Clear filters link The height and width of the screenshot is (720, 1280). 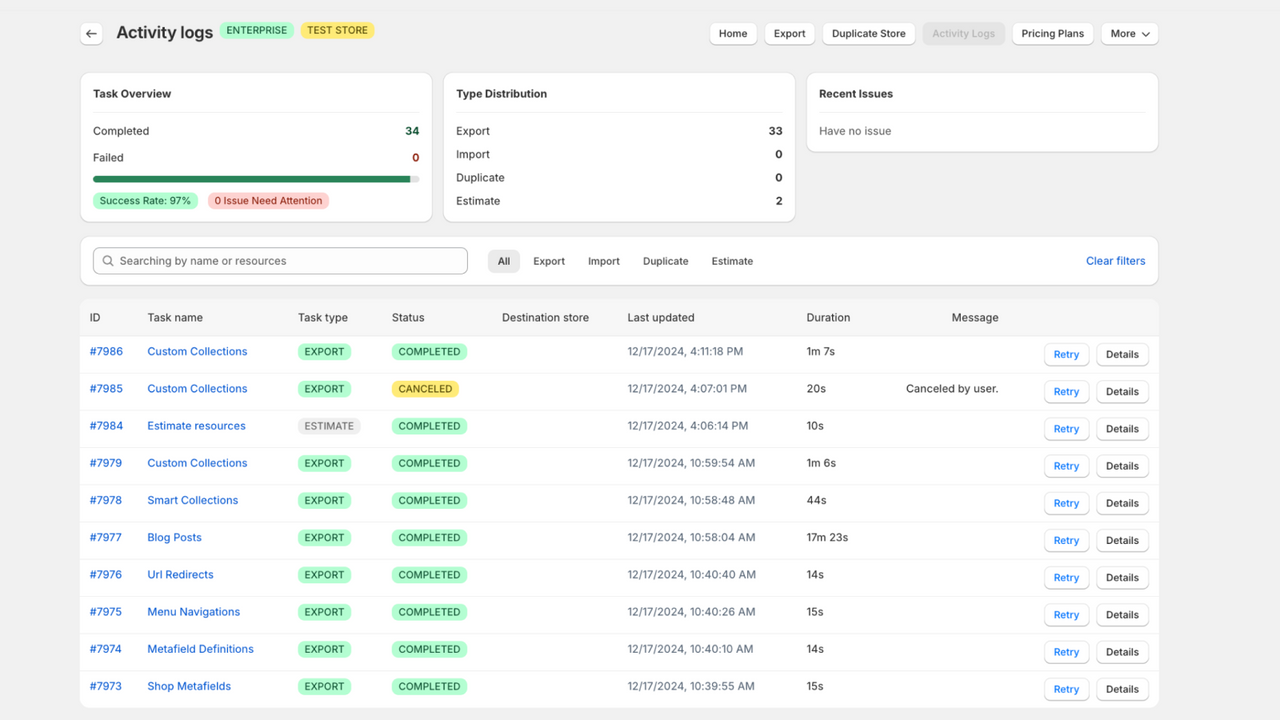tap(1116, 261)
